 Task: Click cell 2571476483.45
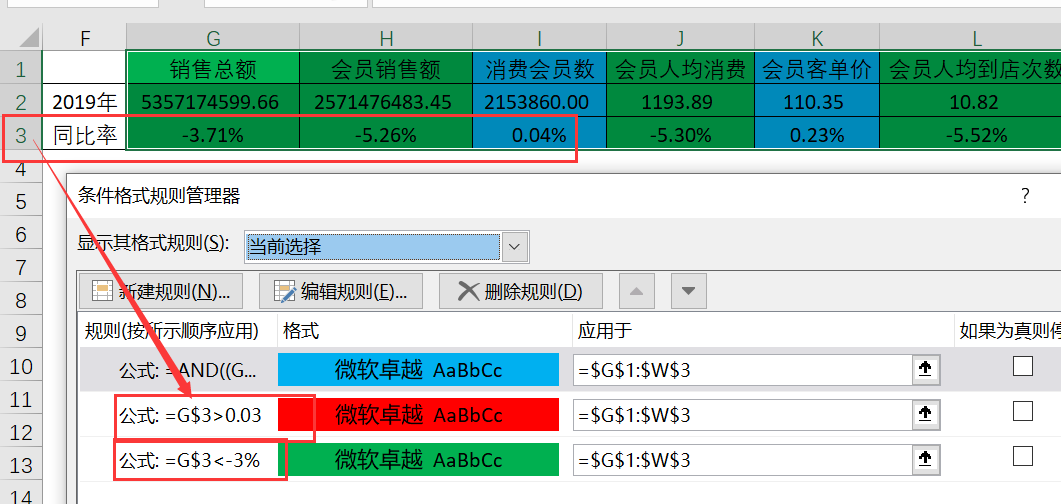click(x=386, y=102)
